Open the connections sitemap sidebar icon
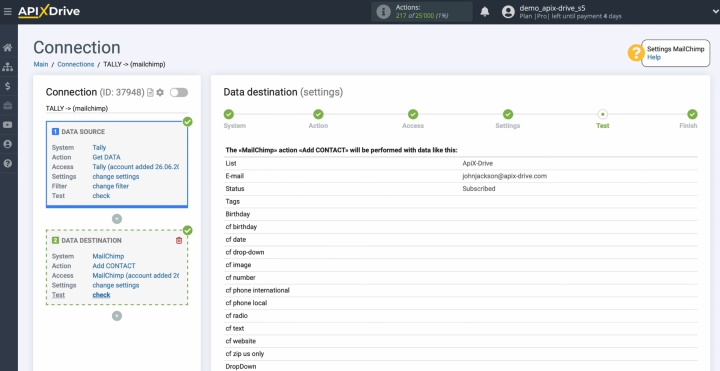720x371 pixels. [x=7, y=67]
